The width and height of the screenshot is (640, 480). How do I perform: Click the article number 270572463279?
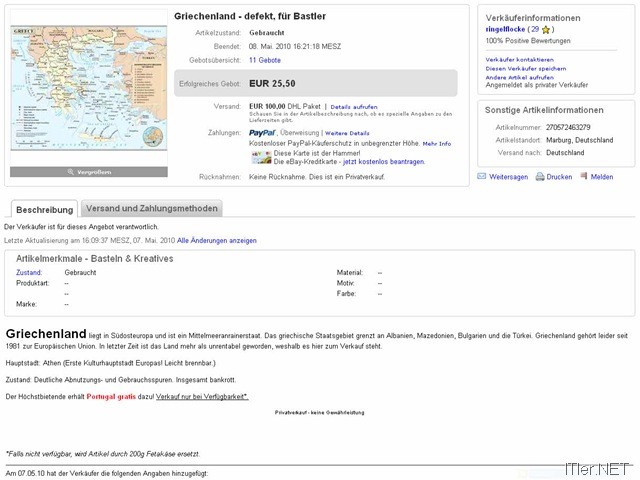(568, 127)
